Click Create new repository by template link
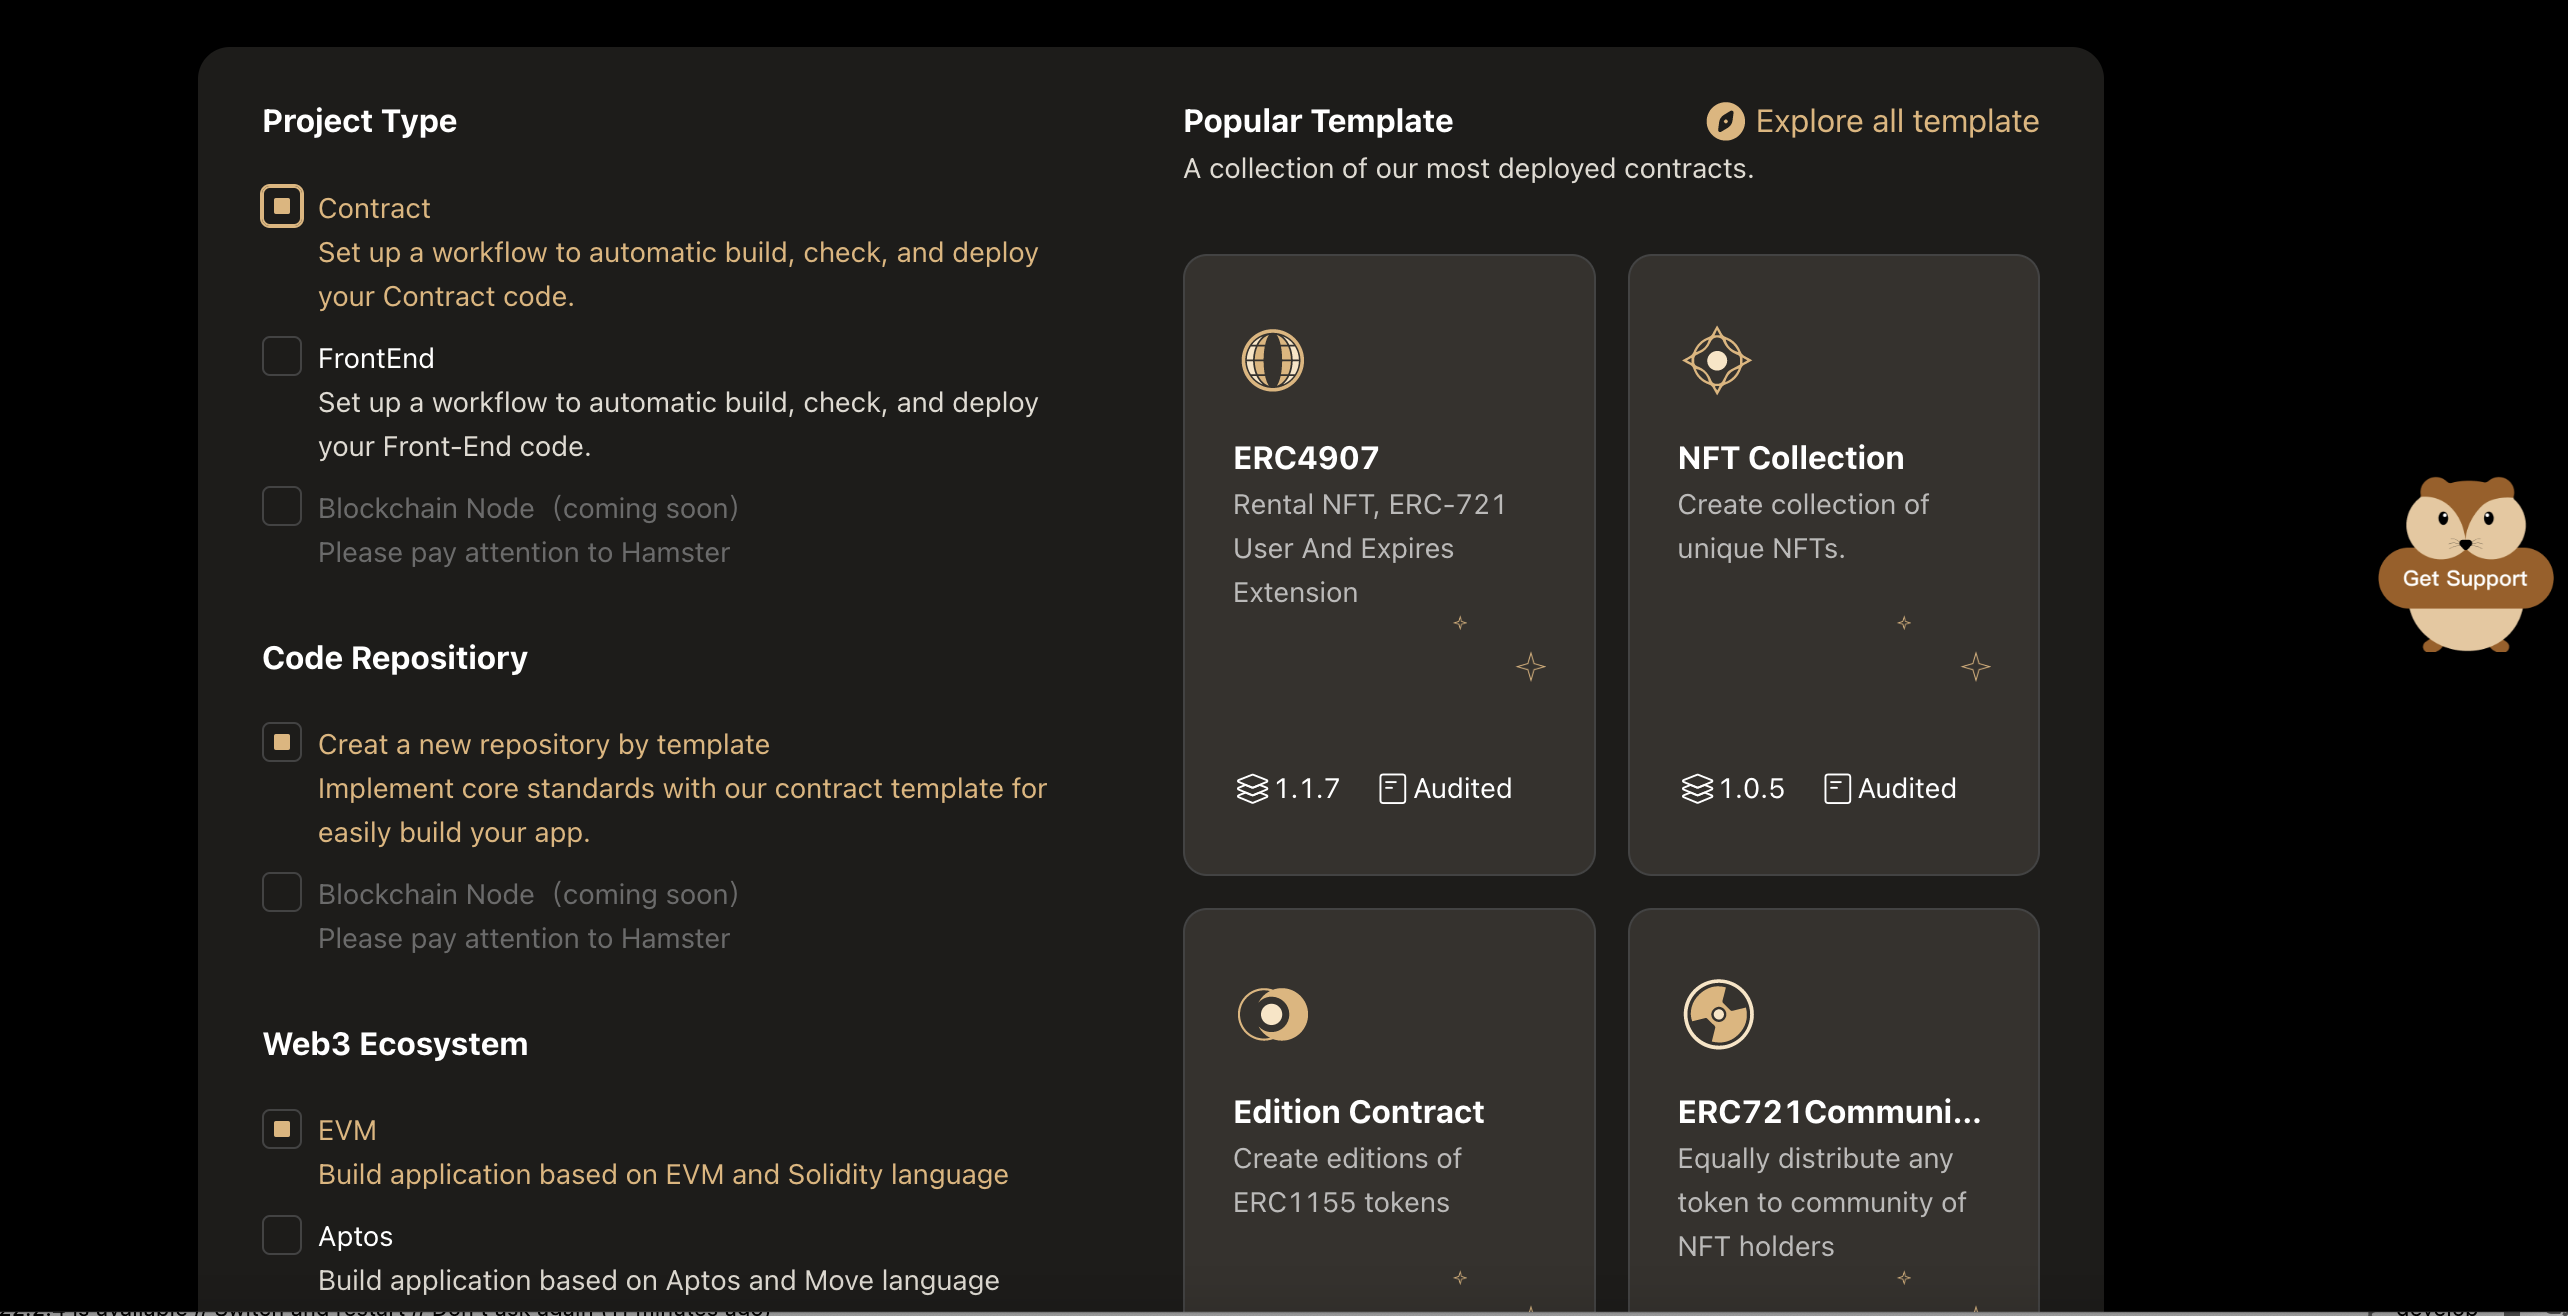Screen dimensions: 2568x1316 [x=542, y=744]
